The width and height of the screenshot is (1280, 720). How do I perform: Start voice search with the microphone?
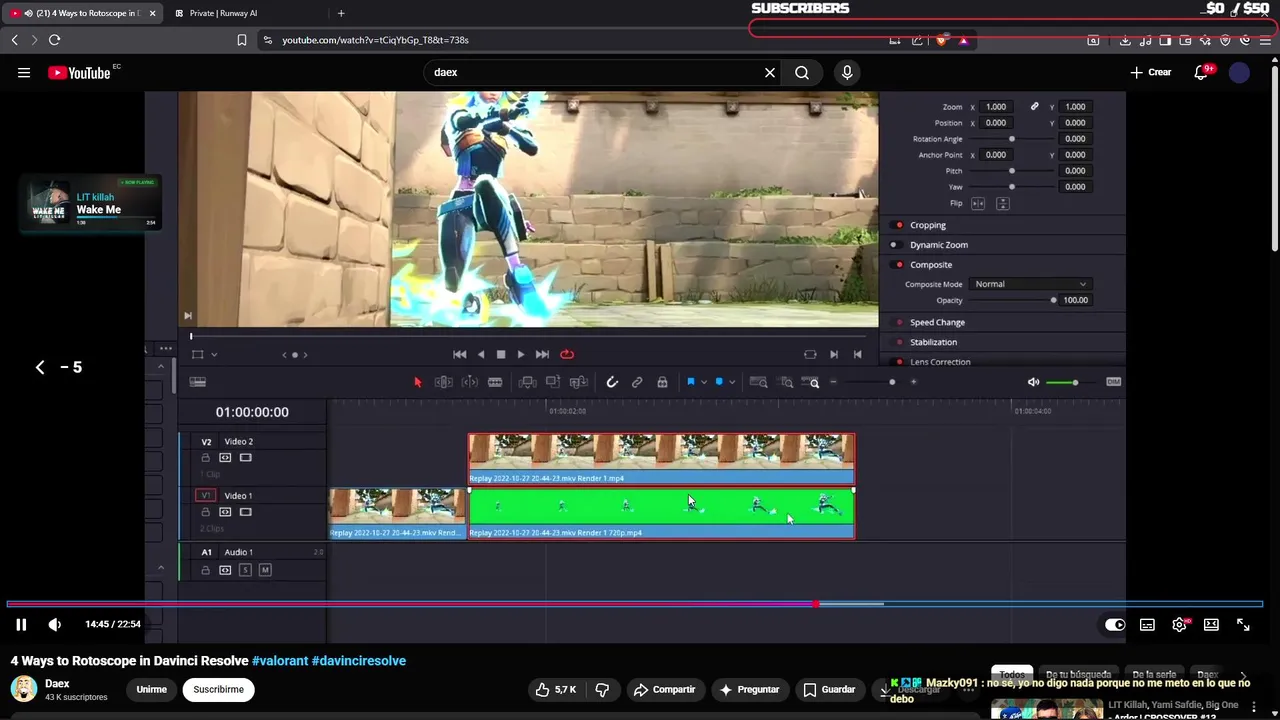point(847,72)
